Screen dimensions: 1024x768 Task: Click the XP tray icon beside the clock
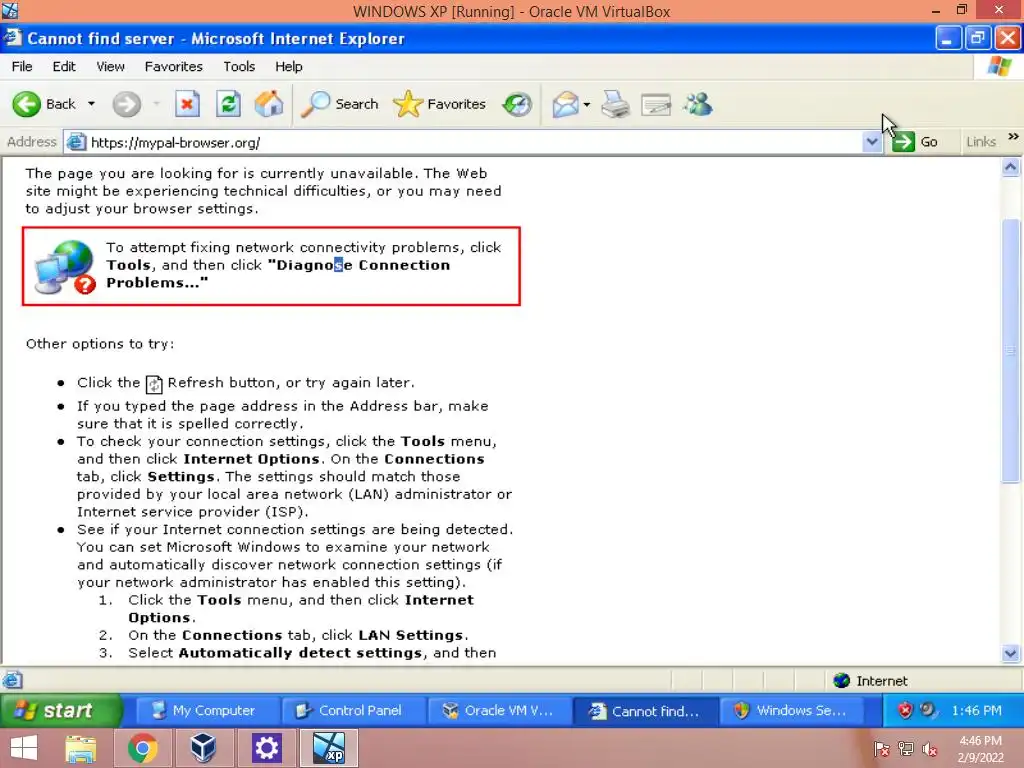click(x=927, y=710)
